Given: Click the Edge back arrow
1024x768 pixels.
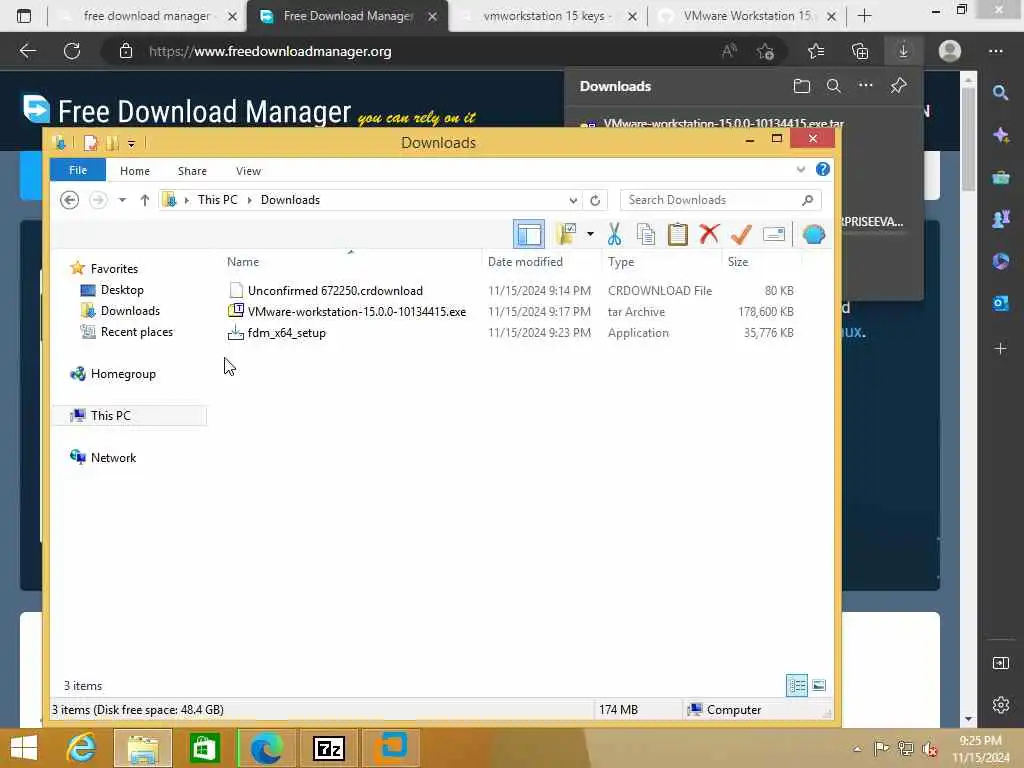Looking at the screenshot, I should [x=27, y=51].
